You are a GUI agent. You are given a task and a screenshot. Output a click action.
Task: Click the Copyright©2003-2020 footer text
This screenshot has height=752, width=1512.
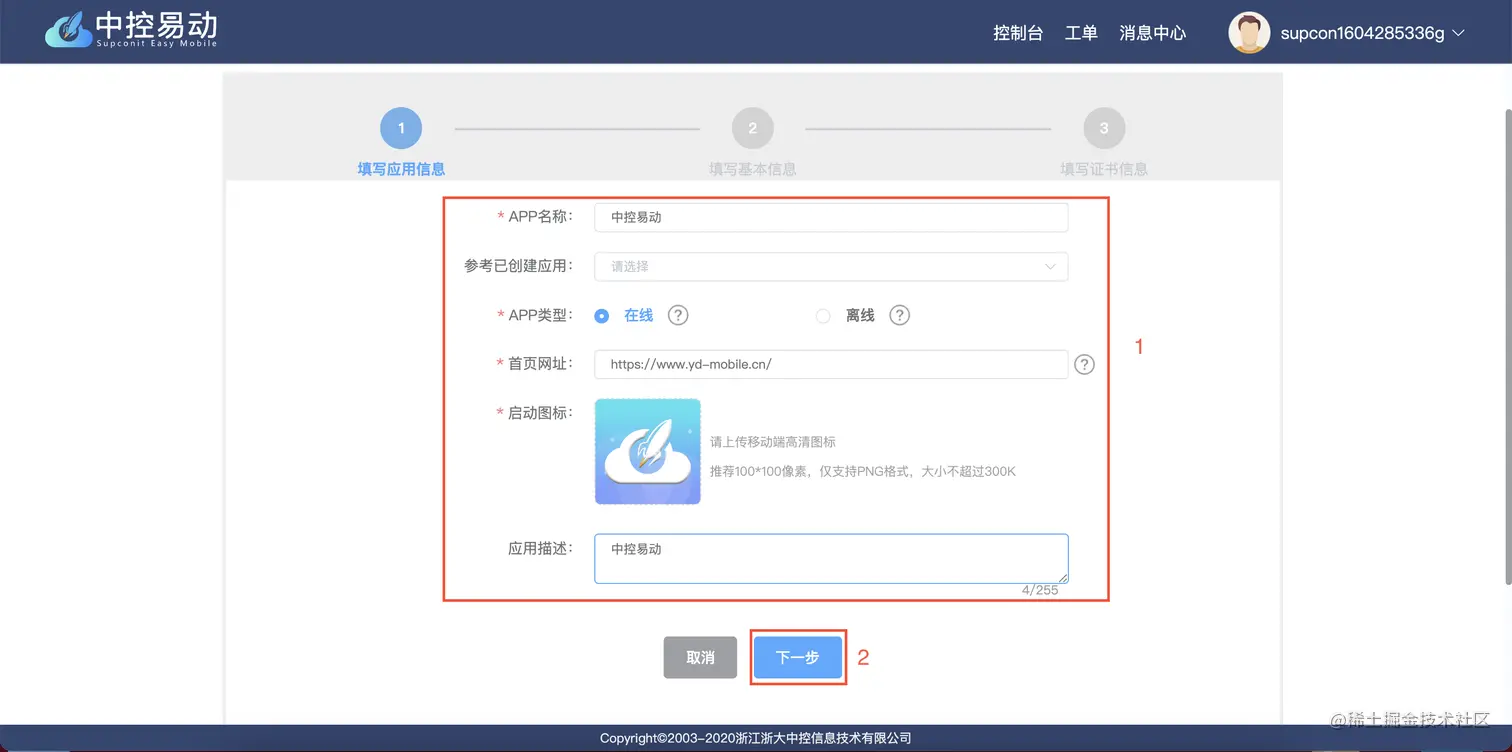click(x=756, y=738)
